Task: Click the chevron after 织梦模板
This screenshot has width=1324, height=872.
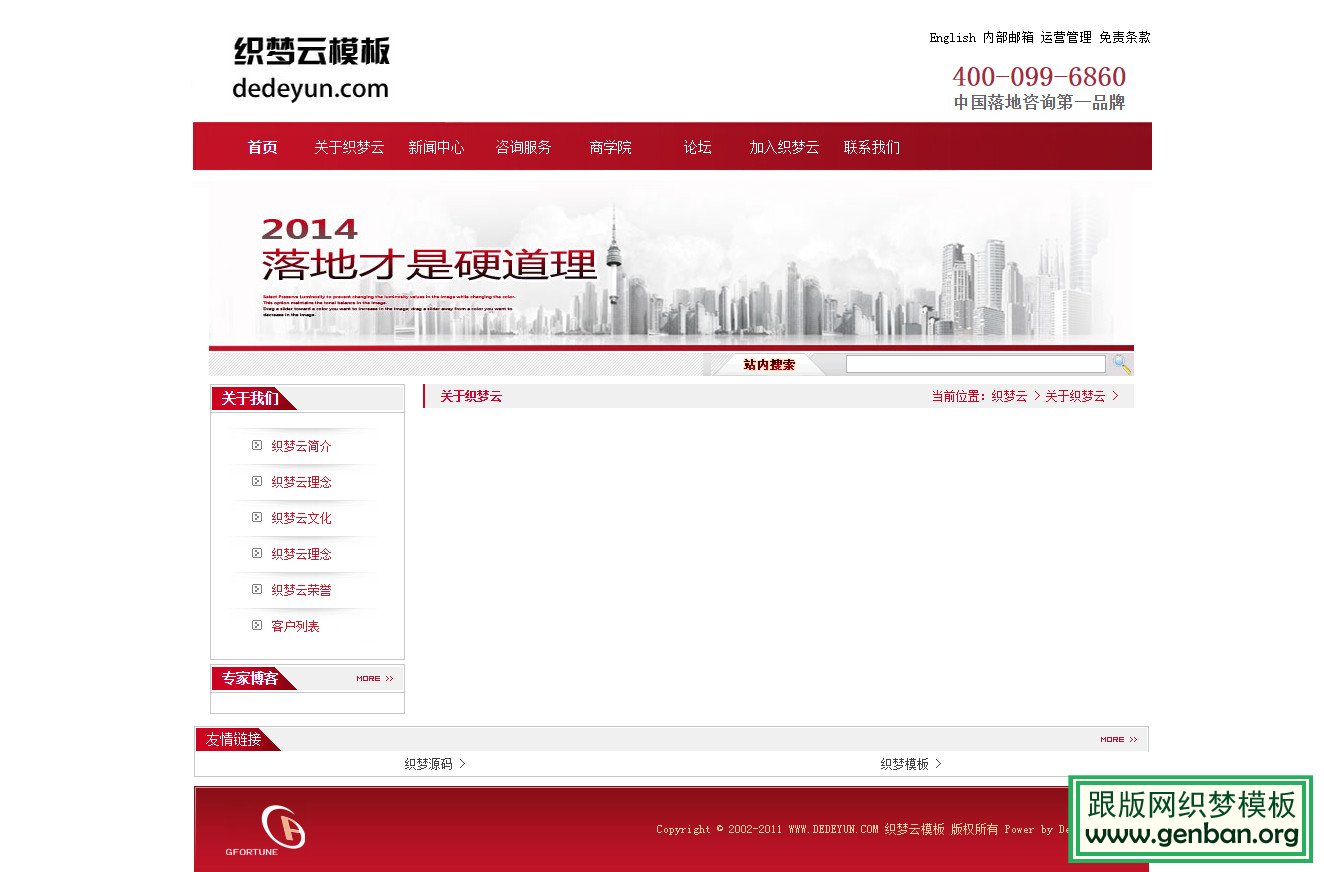Action: click(x=938, y=763)
